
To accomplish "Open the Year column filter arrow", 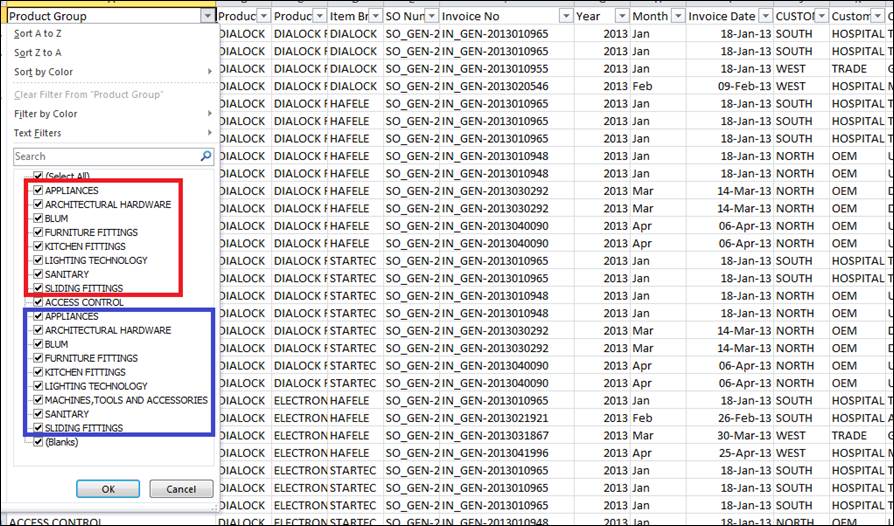I will click(622, 16).
